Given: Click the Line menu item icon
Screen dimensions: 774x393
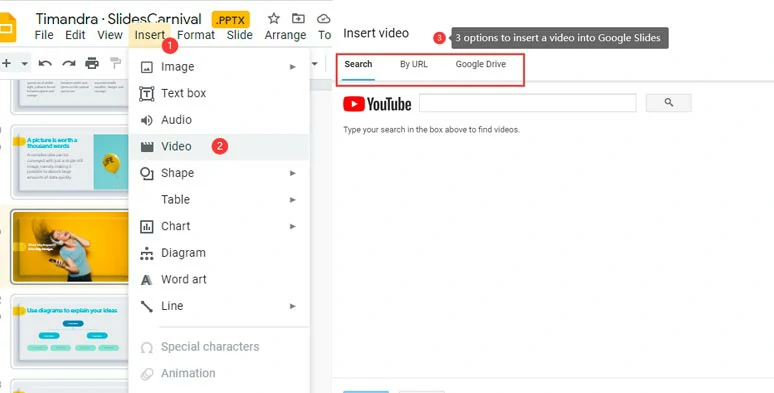Looking at the screenshot, I should pos(147,307).
